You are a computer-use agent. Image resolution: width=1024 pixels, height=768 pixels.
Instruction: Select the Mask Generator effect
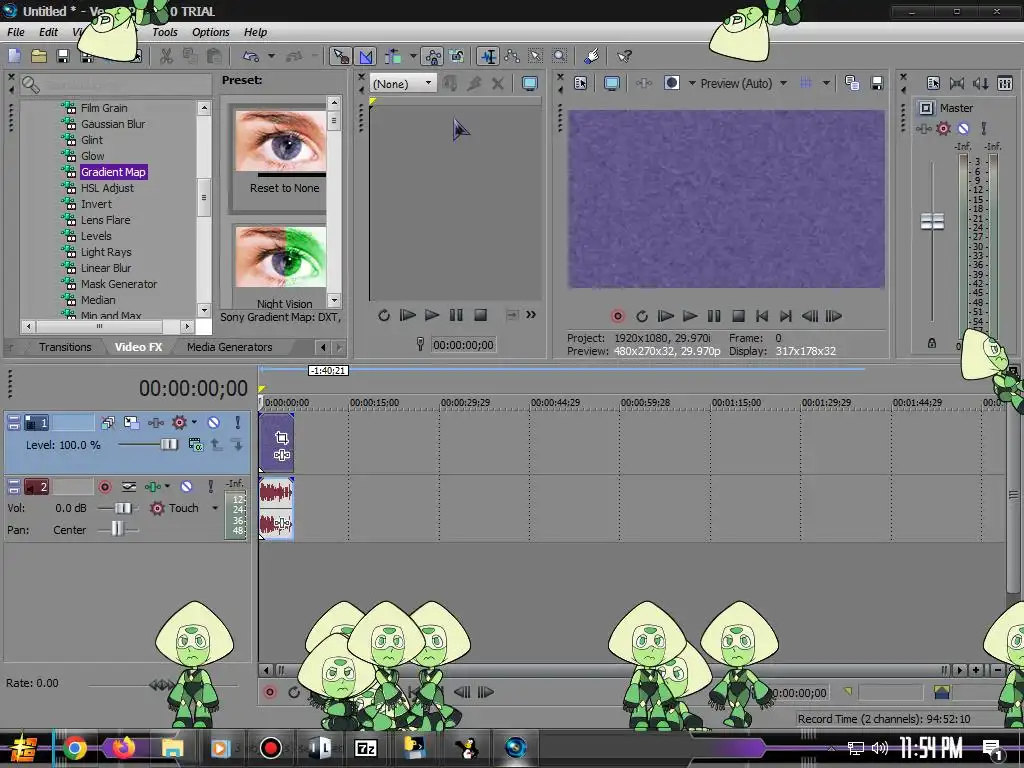tap(119, 284)
